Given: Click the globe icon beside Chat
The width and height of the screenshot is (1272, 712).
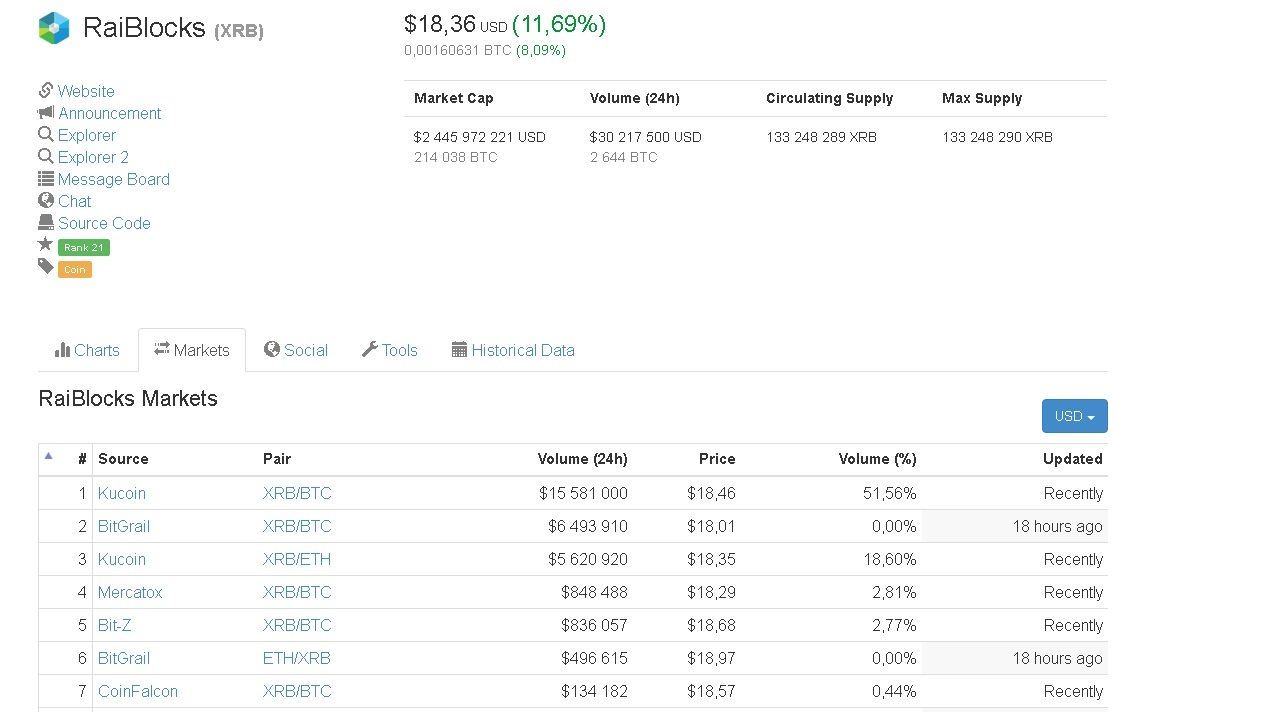Looking at the screenshot, I should point(46,200).
